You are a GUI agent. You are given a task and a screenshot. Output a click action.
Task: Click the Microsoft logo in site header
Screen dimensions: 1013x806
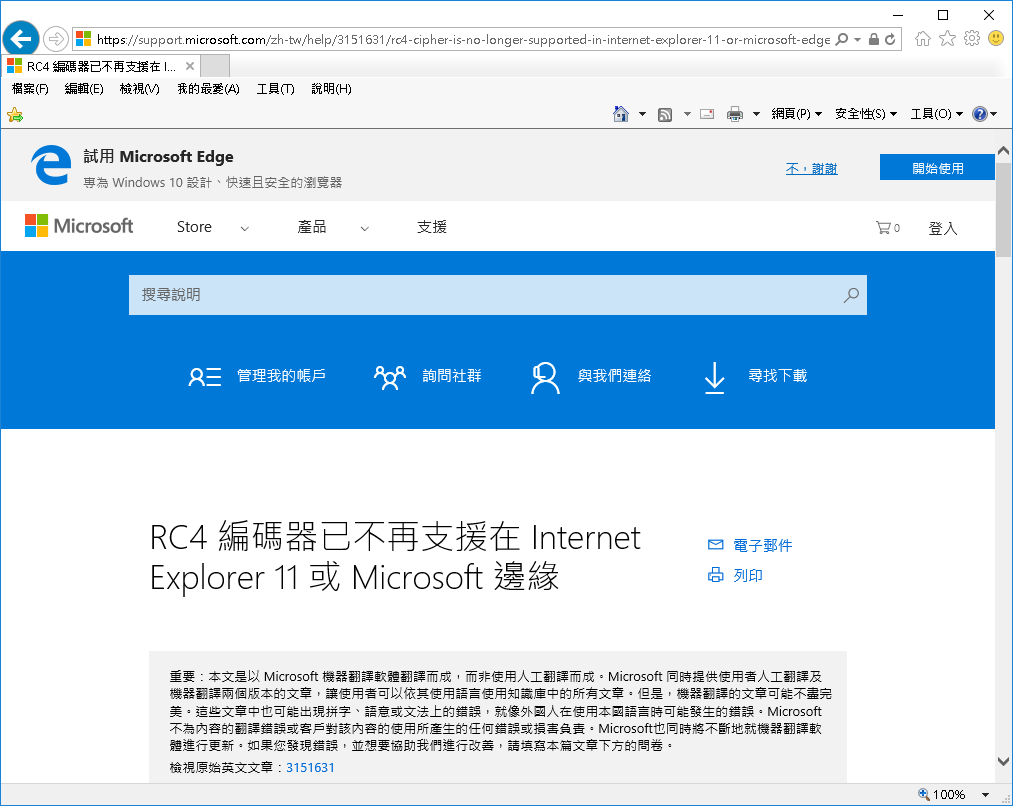tap(79, 225)
